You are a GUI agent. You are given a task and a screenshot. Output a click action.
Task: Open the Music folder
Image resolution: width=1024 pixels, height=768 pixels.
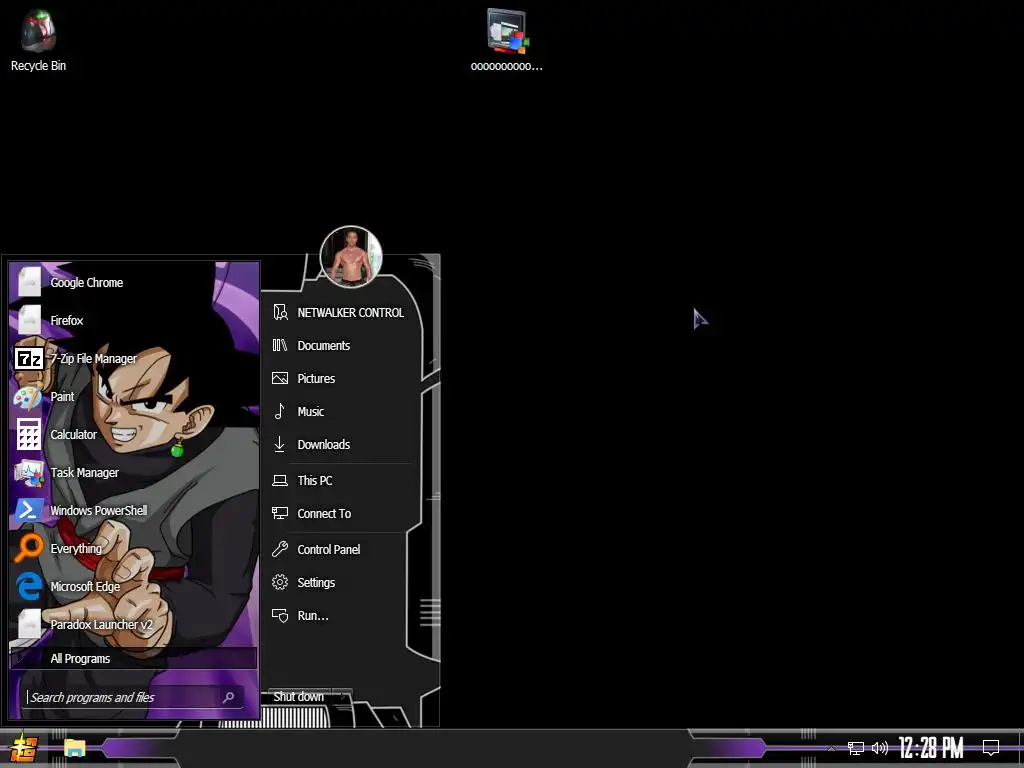pyautogui.click(x=342, y=411)
